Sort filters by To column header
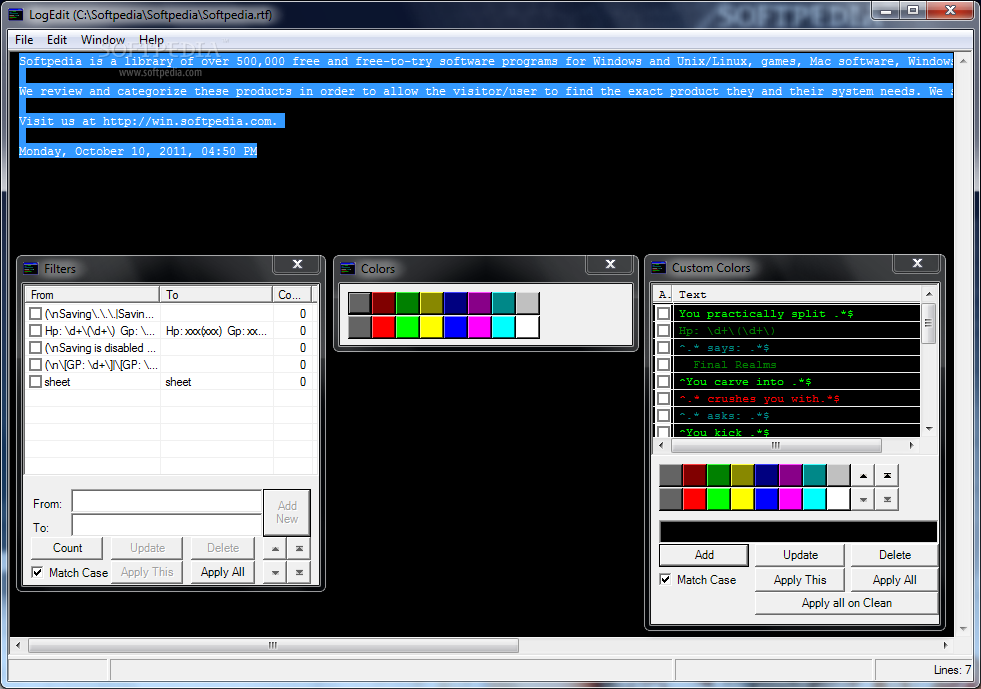Screen dimensions: 981x689 click(x=216, y=295)
